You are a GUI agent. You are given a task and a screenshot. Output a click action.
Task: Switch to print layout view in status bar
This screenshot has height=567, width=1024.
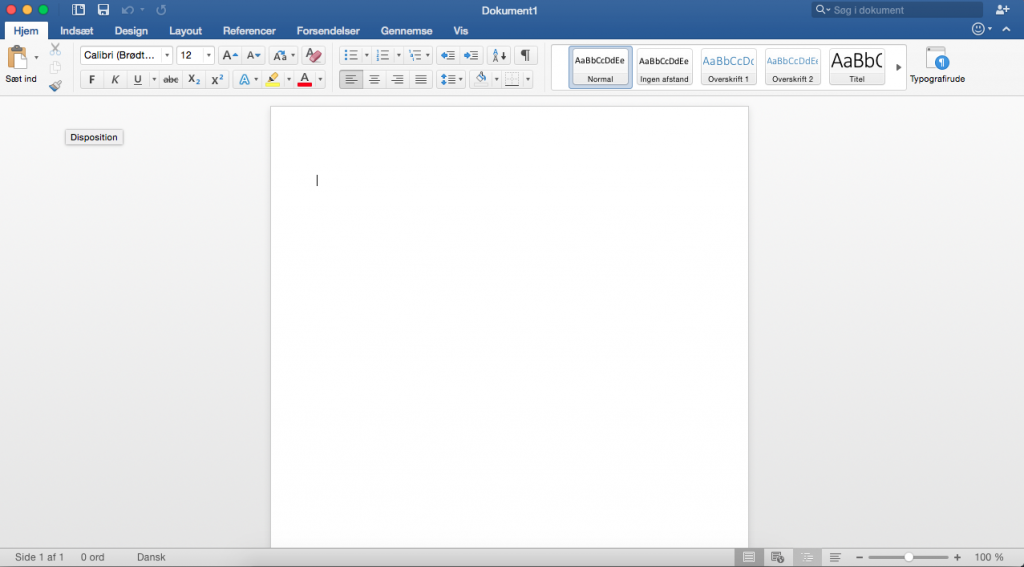749,557
